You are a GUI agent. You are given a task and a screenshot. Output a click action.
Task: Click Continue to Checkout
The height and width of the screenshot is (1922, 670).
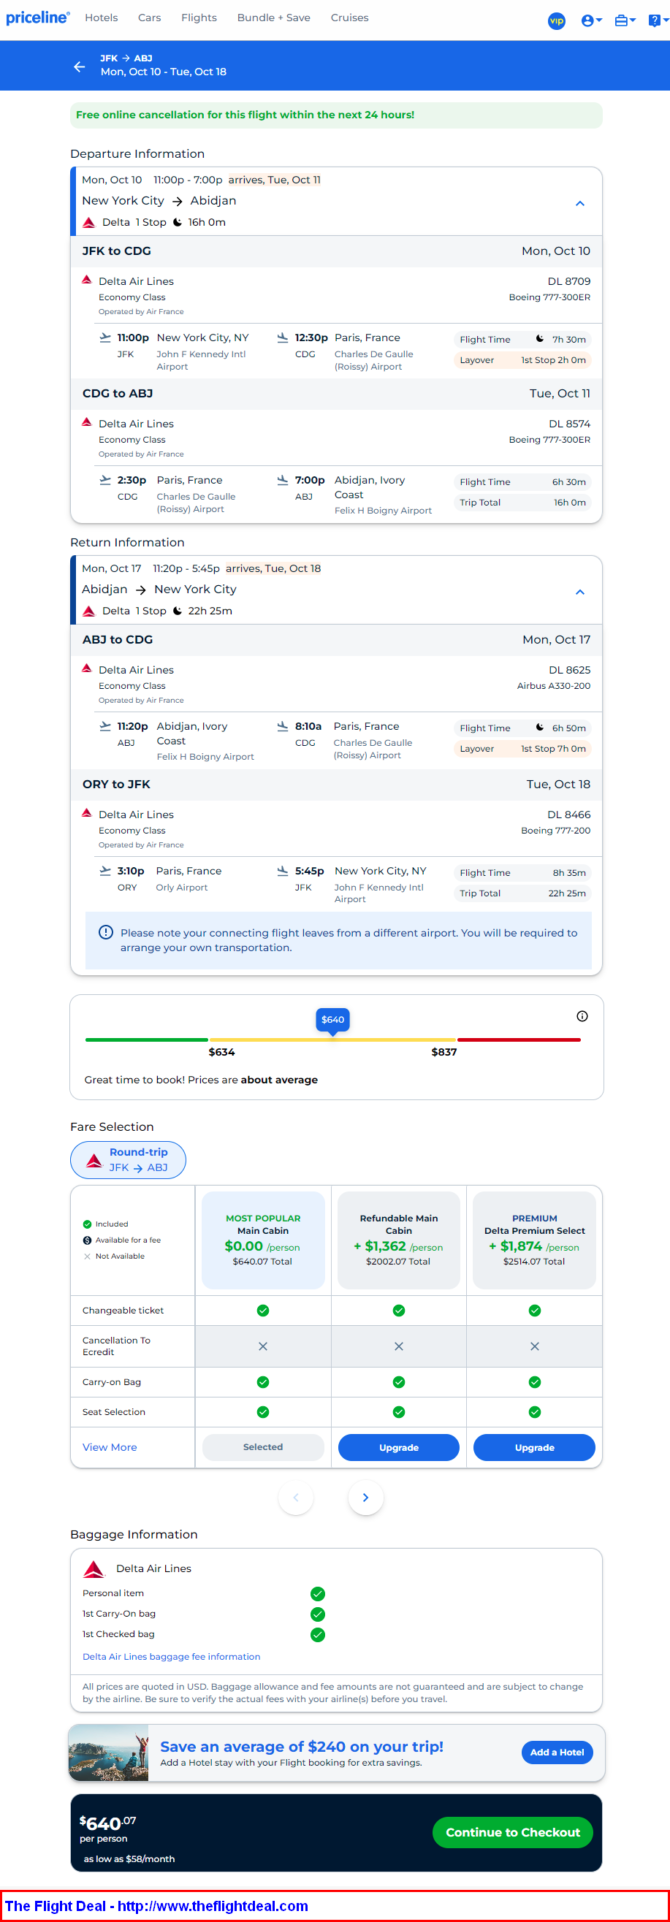coord(513,1832)
